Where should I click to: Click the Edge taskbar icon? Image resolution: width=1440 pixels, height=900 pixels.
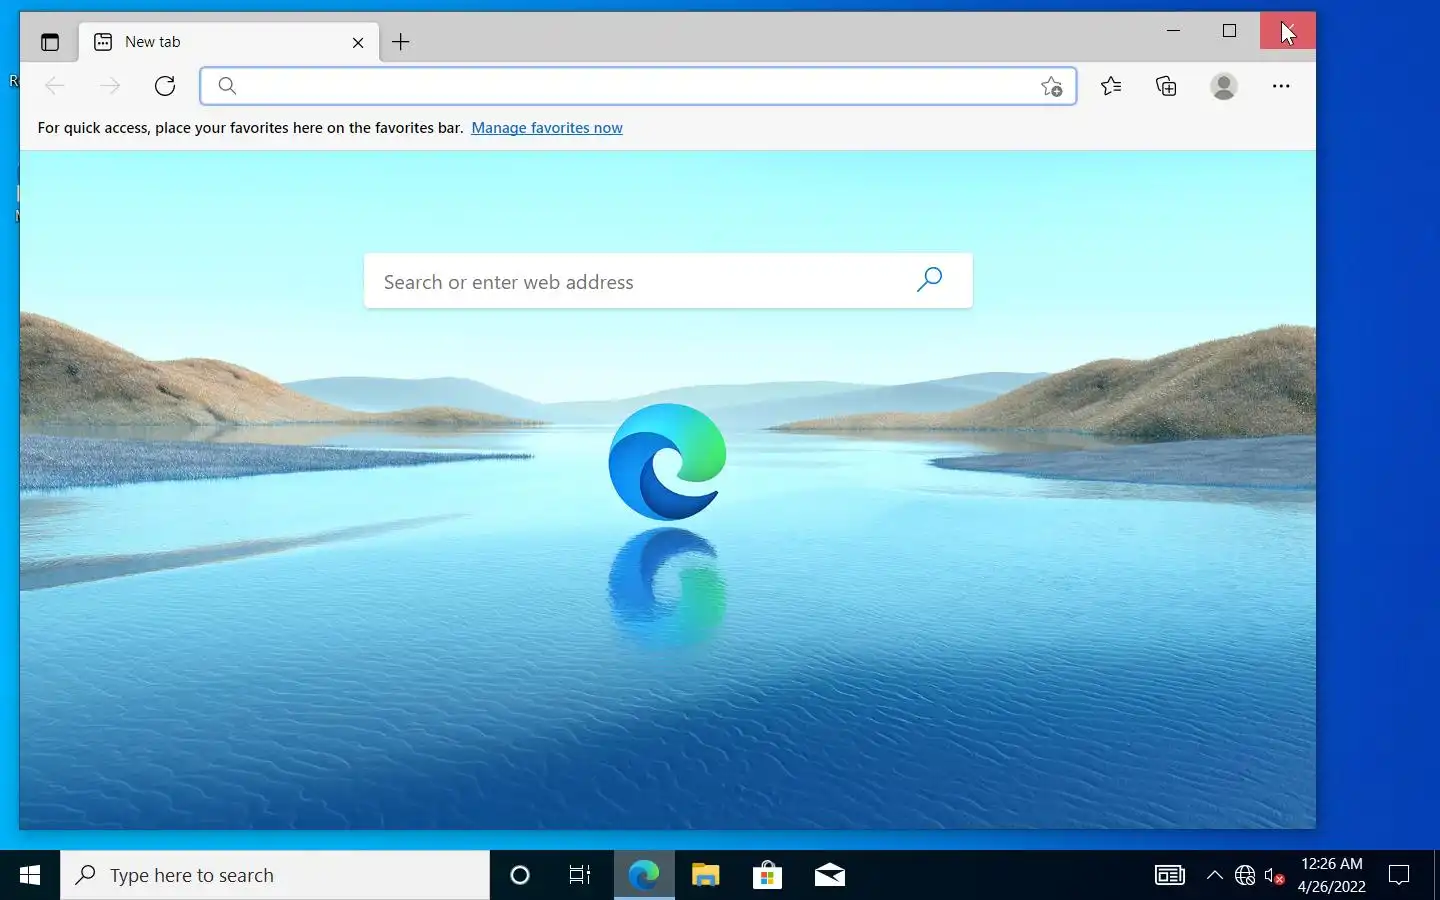click(644, 876)
